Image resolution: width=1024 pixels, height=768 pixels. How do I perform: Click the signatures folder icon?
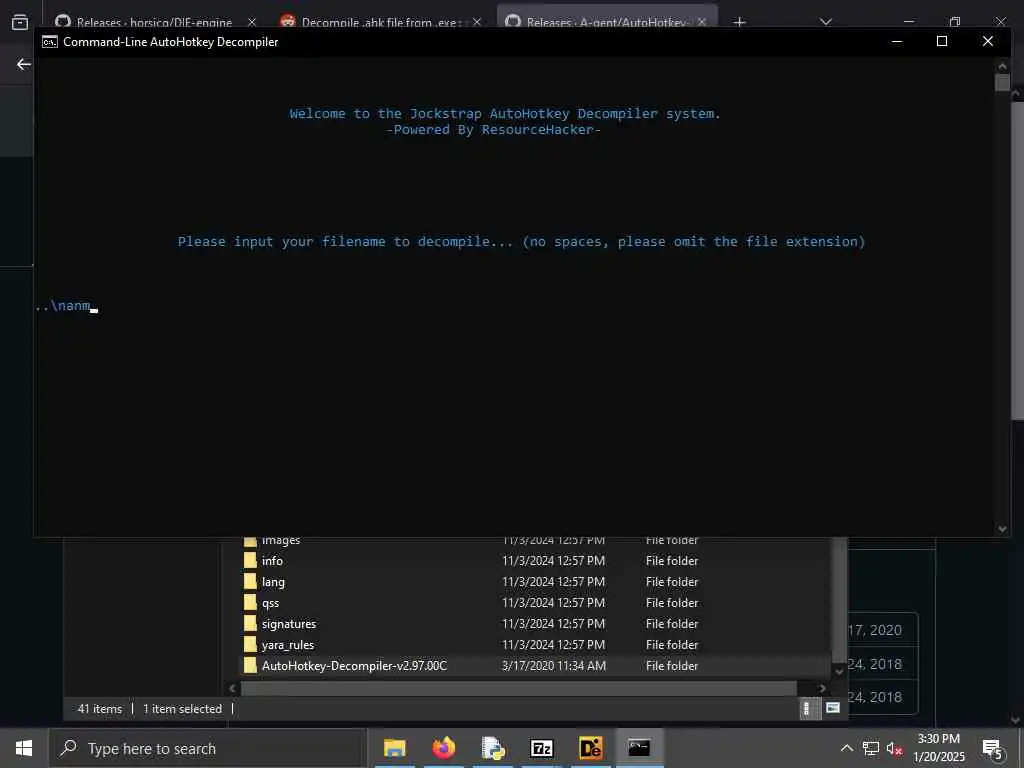(x=250, y=624)
